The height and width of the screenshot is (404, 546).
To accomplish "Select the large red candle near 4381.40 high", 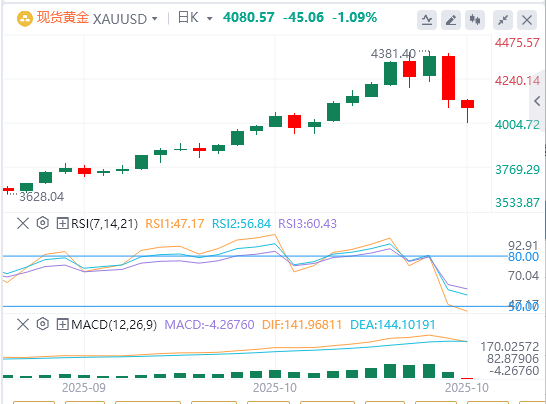I will (448, 78).
